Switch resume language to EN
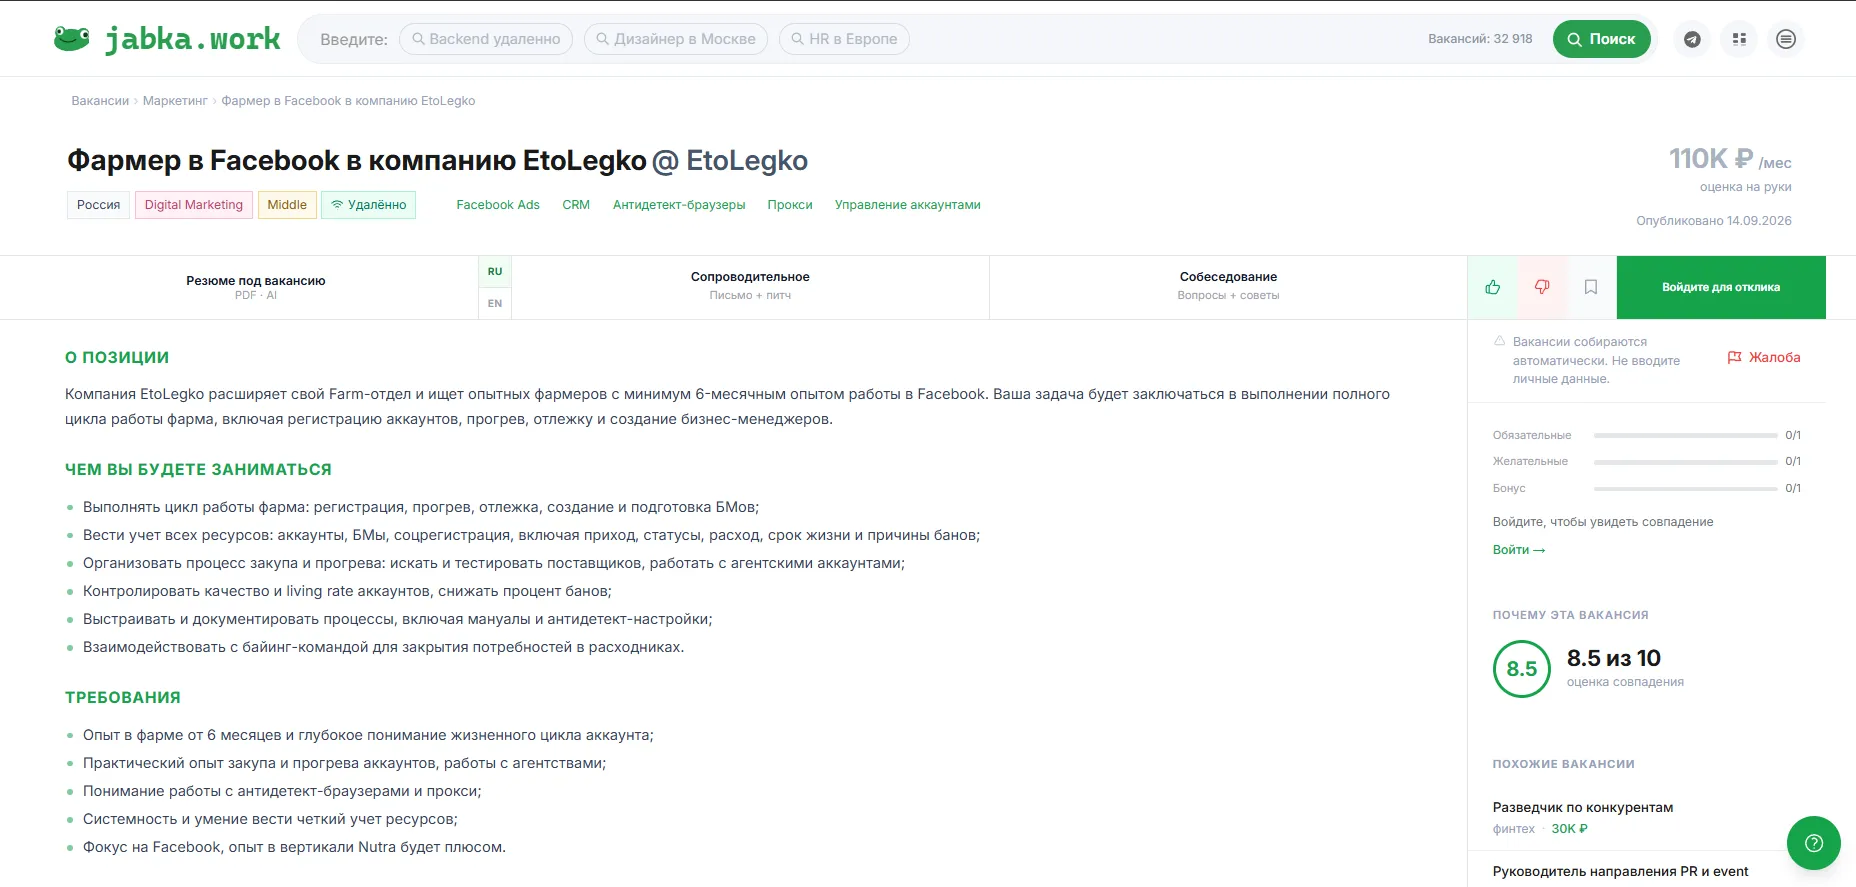The height and width of the screenshot is (887, 1856). [x=495, y=303]
